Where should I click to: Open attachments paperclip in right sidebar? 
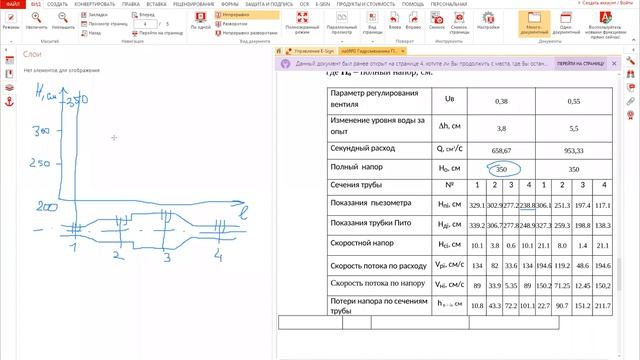631,101
